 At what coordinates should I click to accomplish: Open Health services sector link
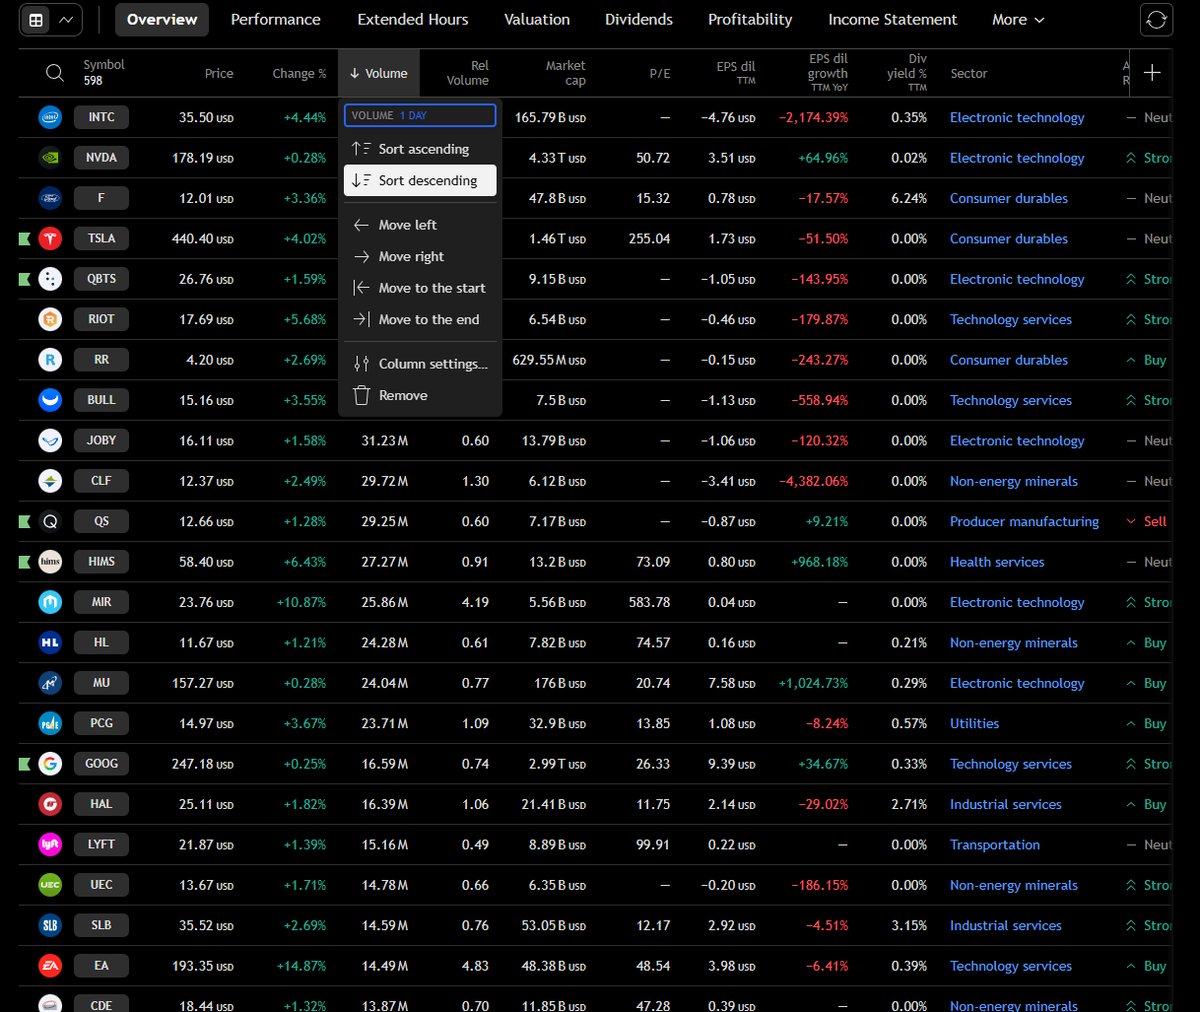(997, 562)
